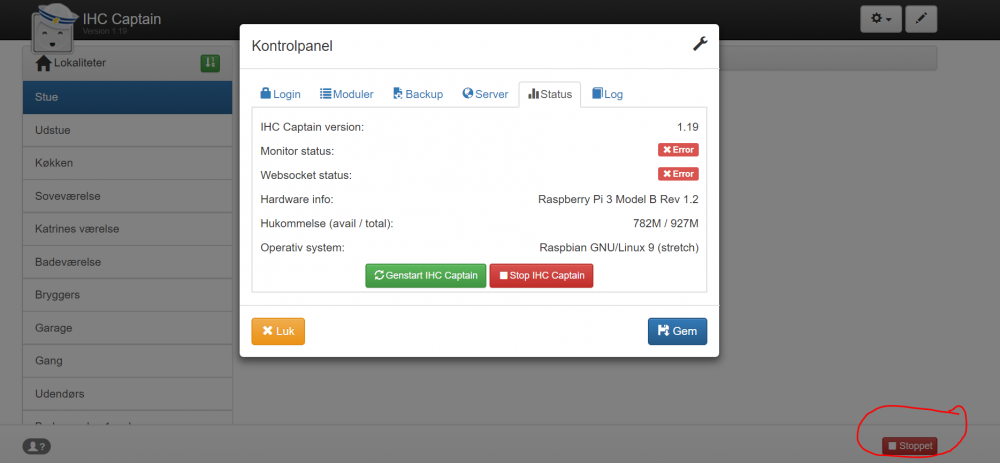This screenshot has width=1000, height=463.
Task: Select Badeværelse in the locations list
Action: (x=128, y=262)
